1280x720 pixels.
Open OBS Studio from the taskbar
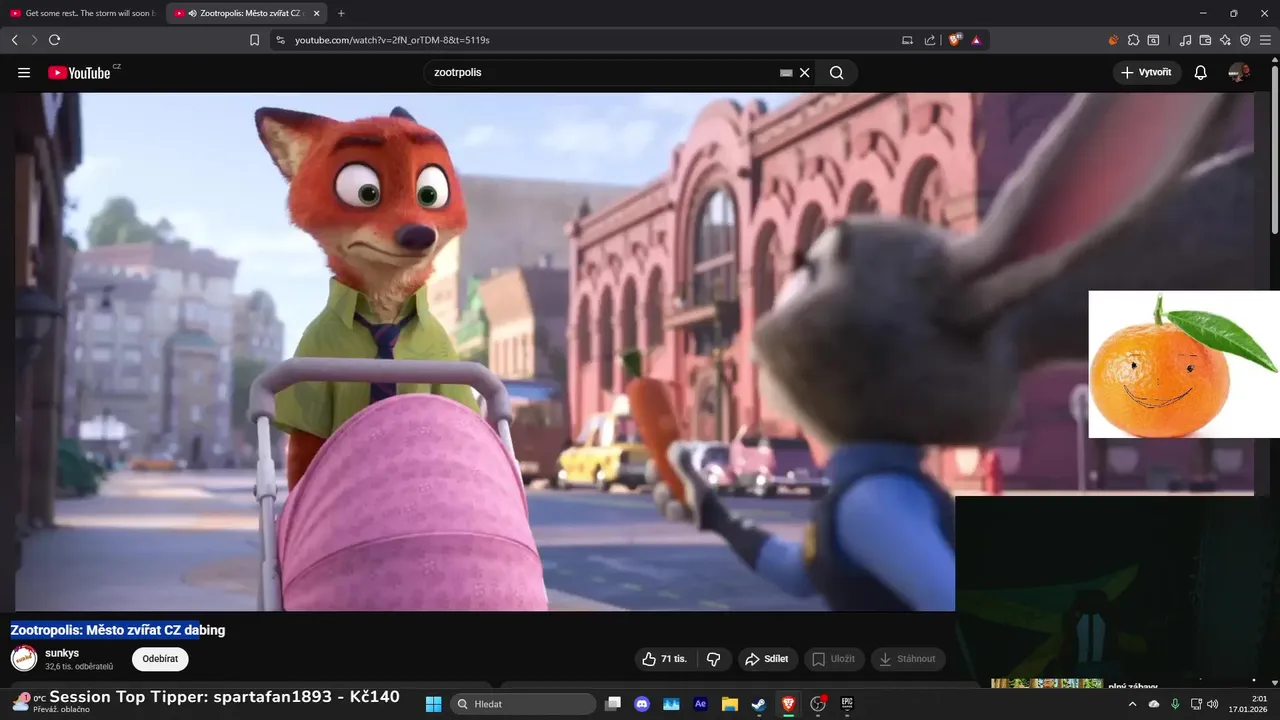pyautogui.click(x=818, y=704)
